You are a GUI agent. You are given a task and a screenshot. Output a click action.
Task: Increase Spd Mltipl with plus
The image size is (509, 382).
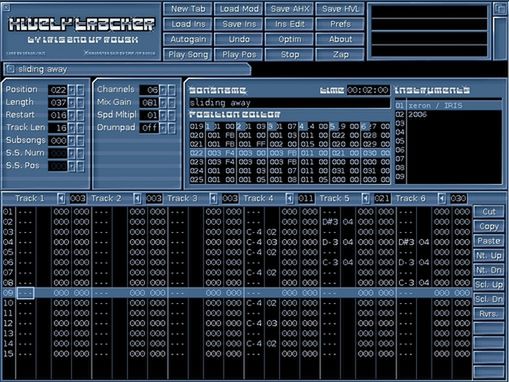point(163,115)
